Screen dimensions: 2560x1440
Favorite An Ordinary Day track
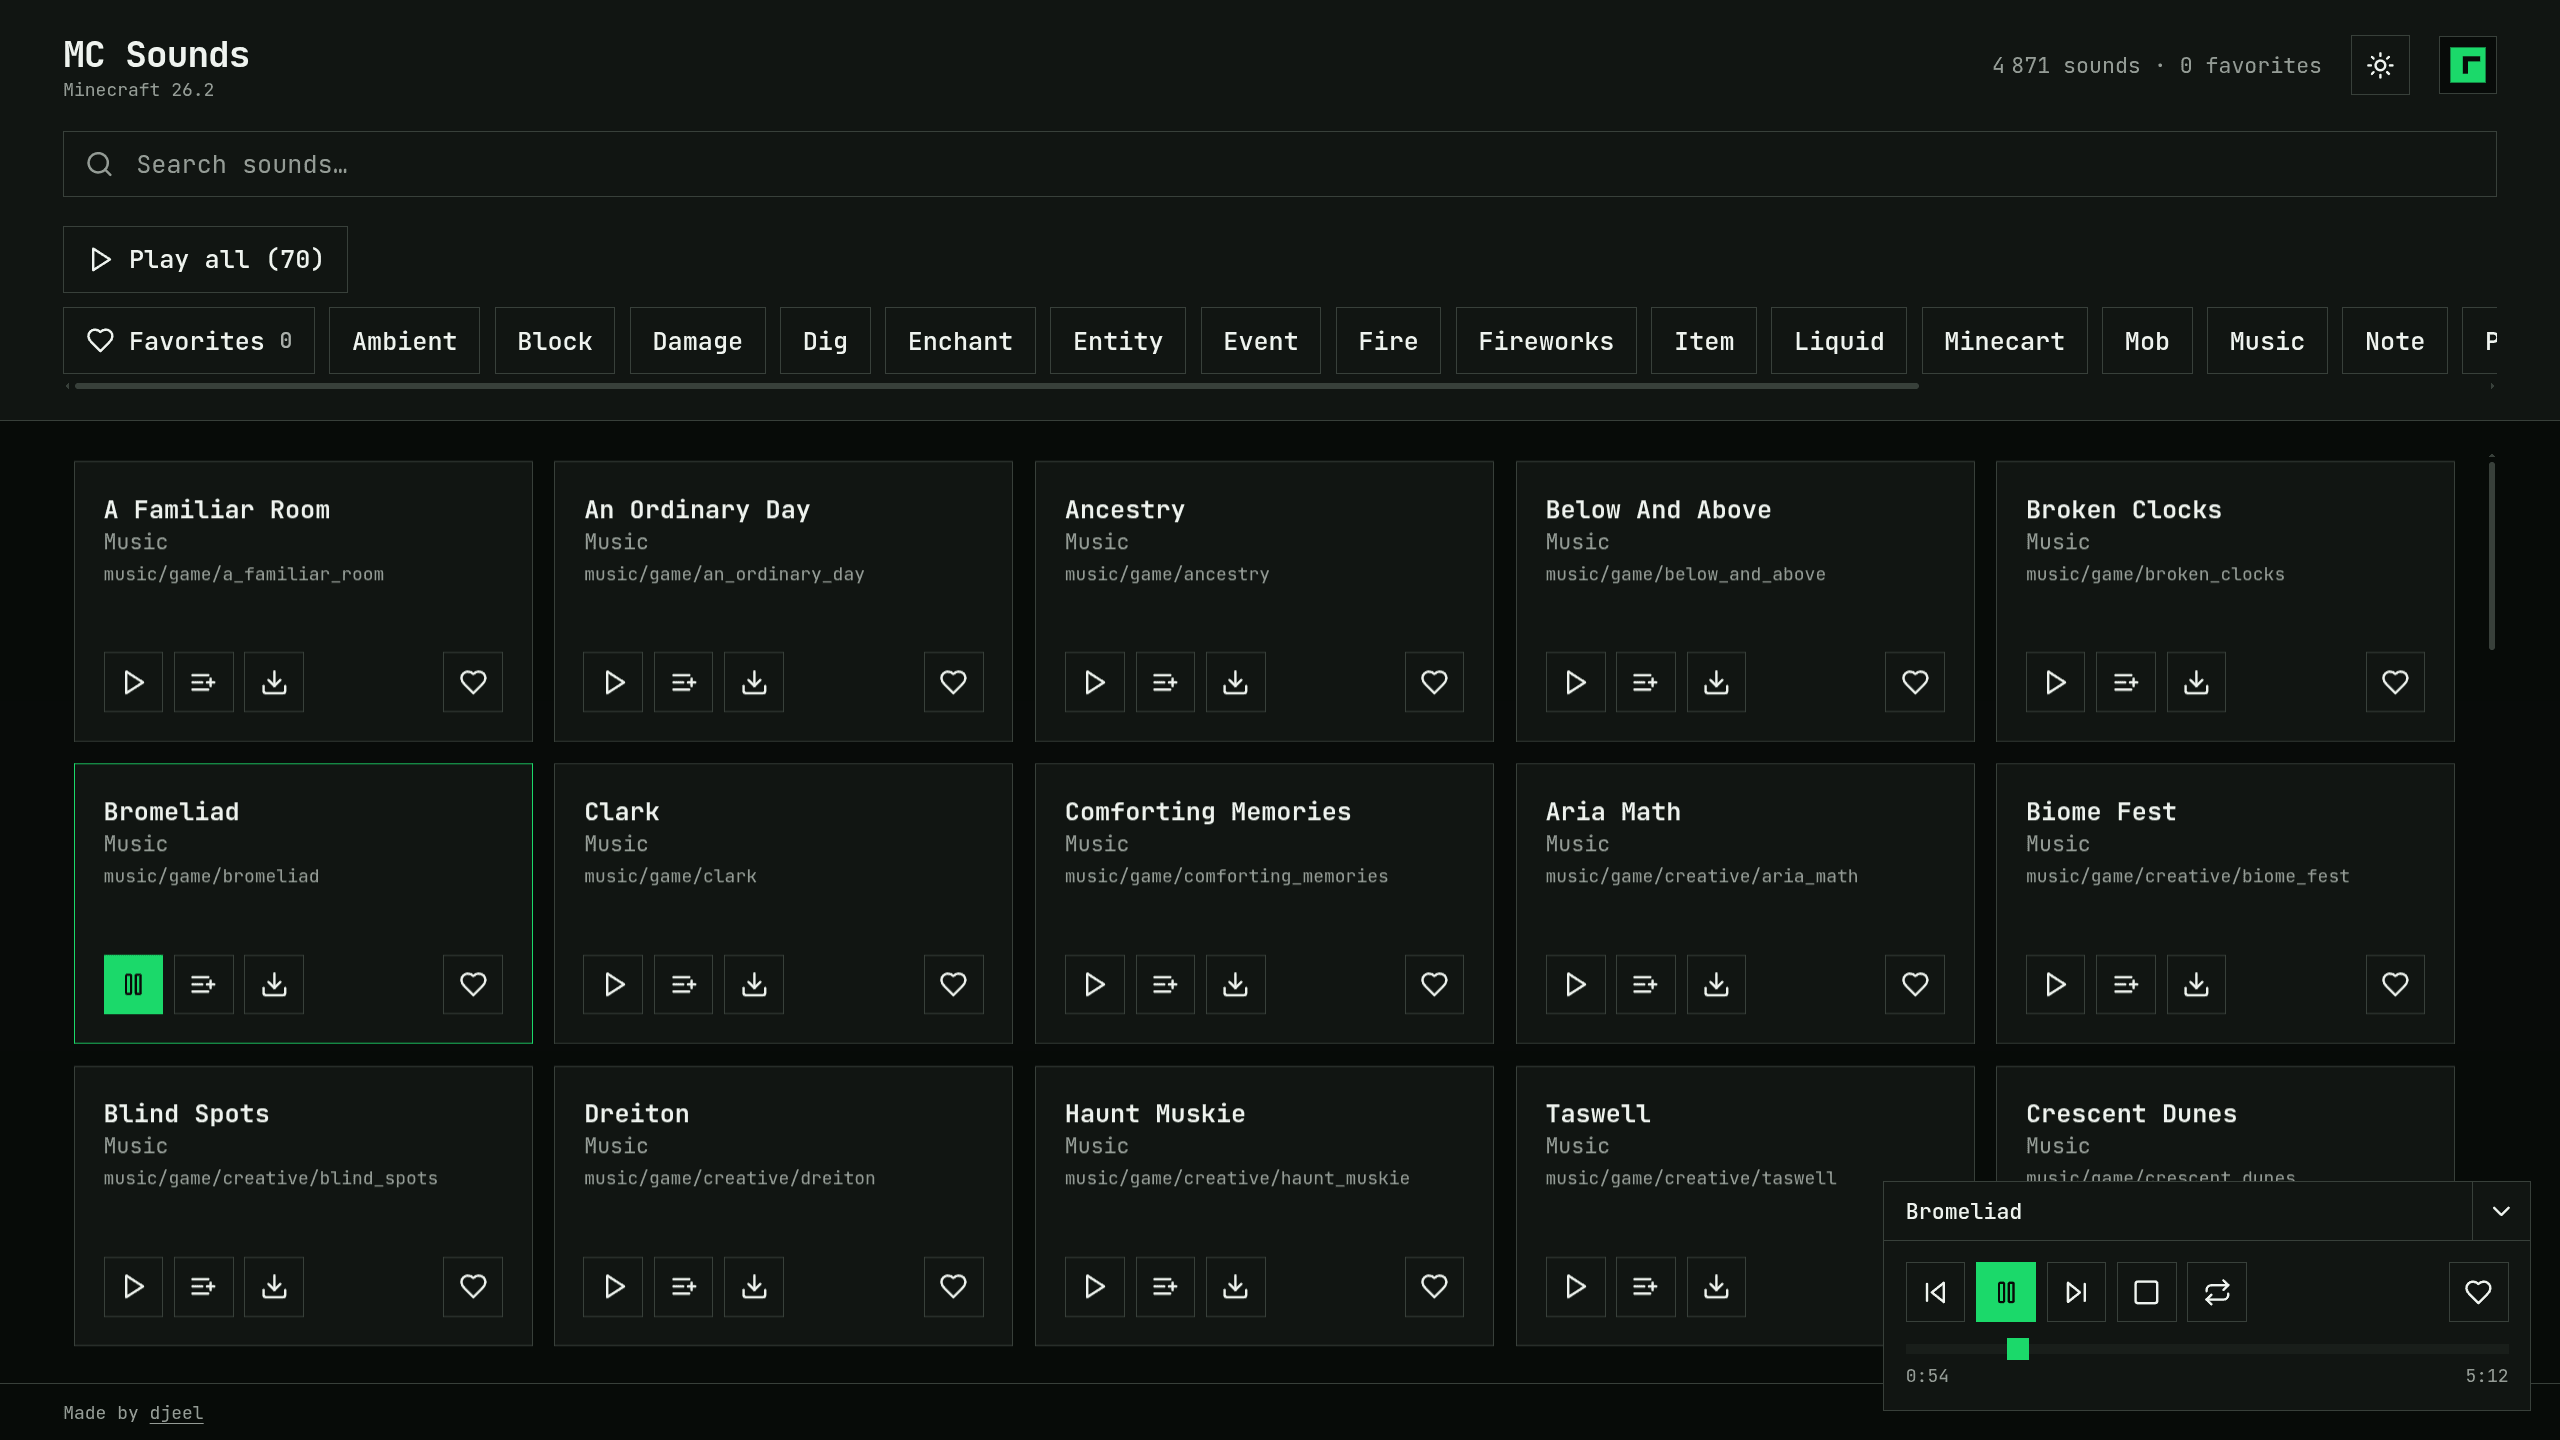[x=953, y=682]
